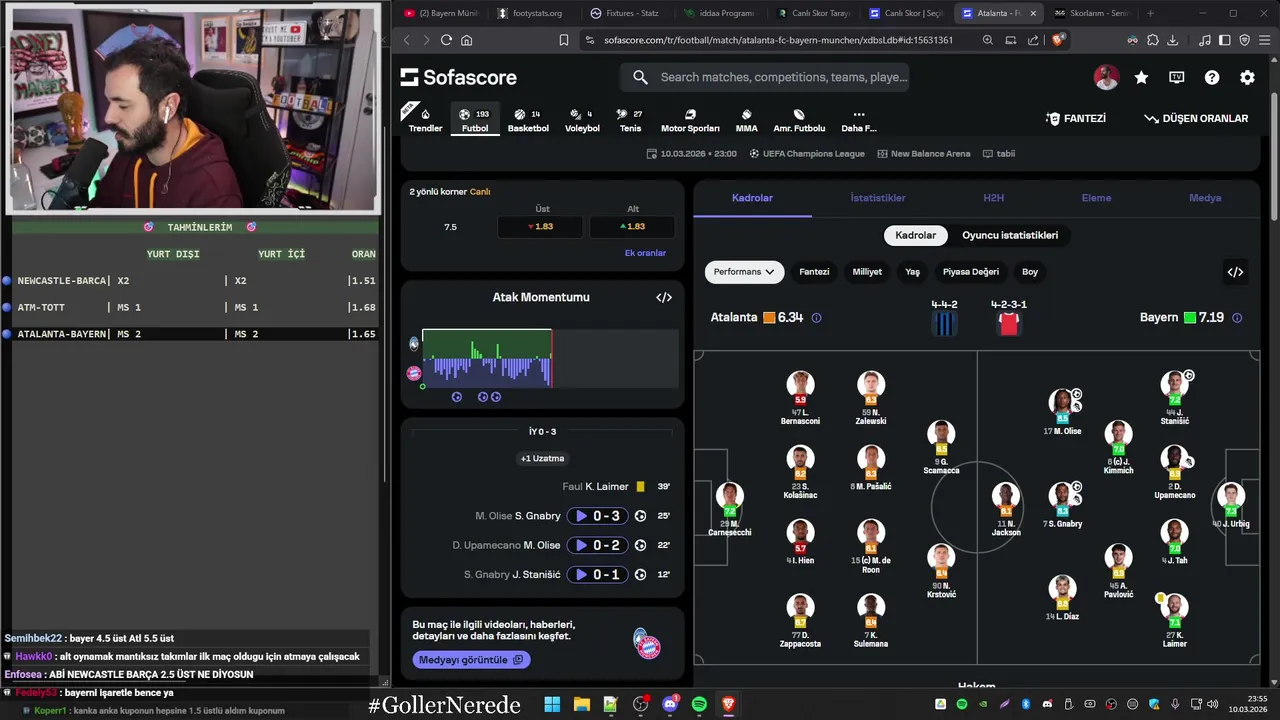The image size is (1280, 720).
Task: Open the Ek oranlar link
Action: click(645, 253)
